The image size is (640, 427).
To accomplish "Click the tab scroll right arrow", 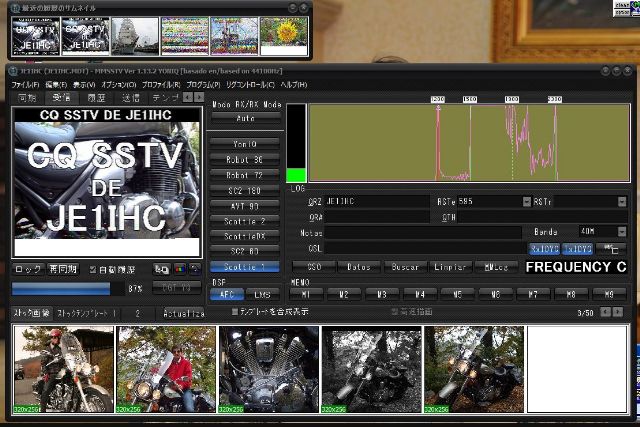I will (x=198, y=98).
